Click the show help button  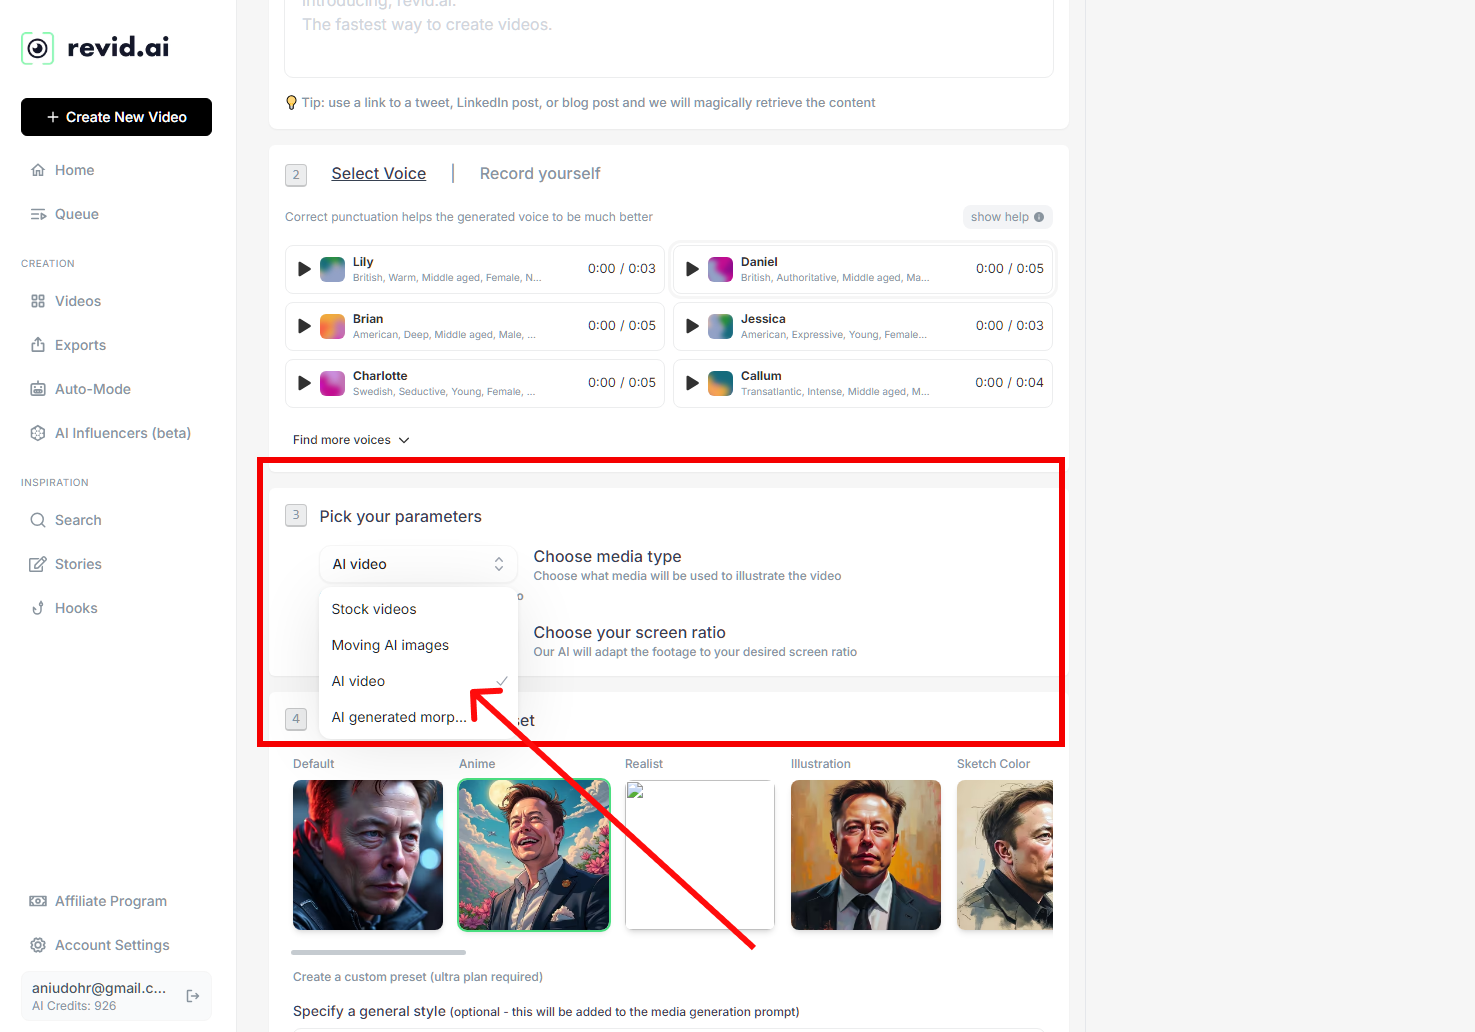(x=1006, y=217)
